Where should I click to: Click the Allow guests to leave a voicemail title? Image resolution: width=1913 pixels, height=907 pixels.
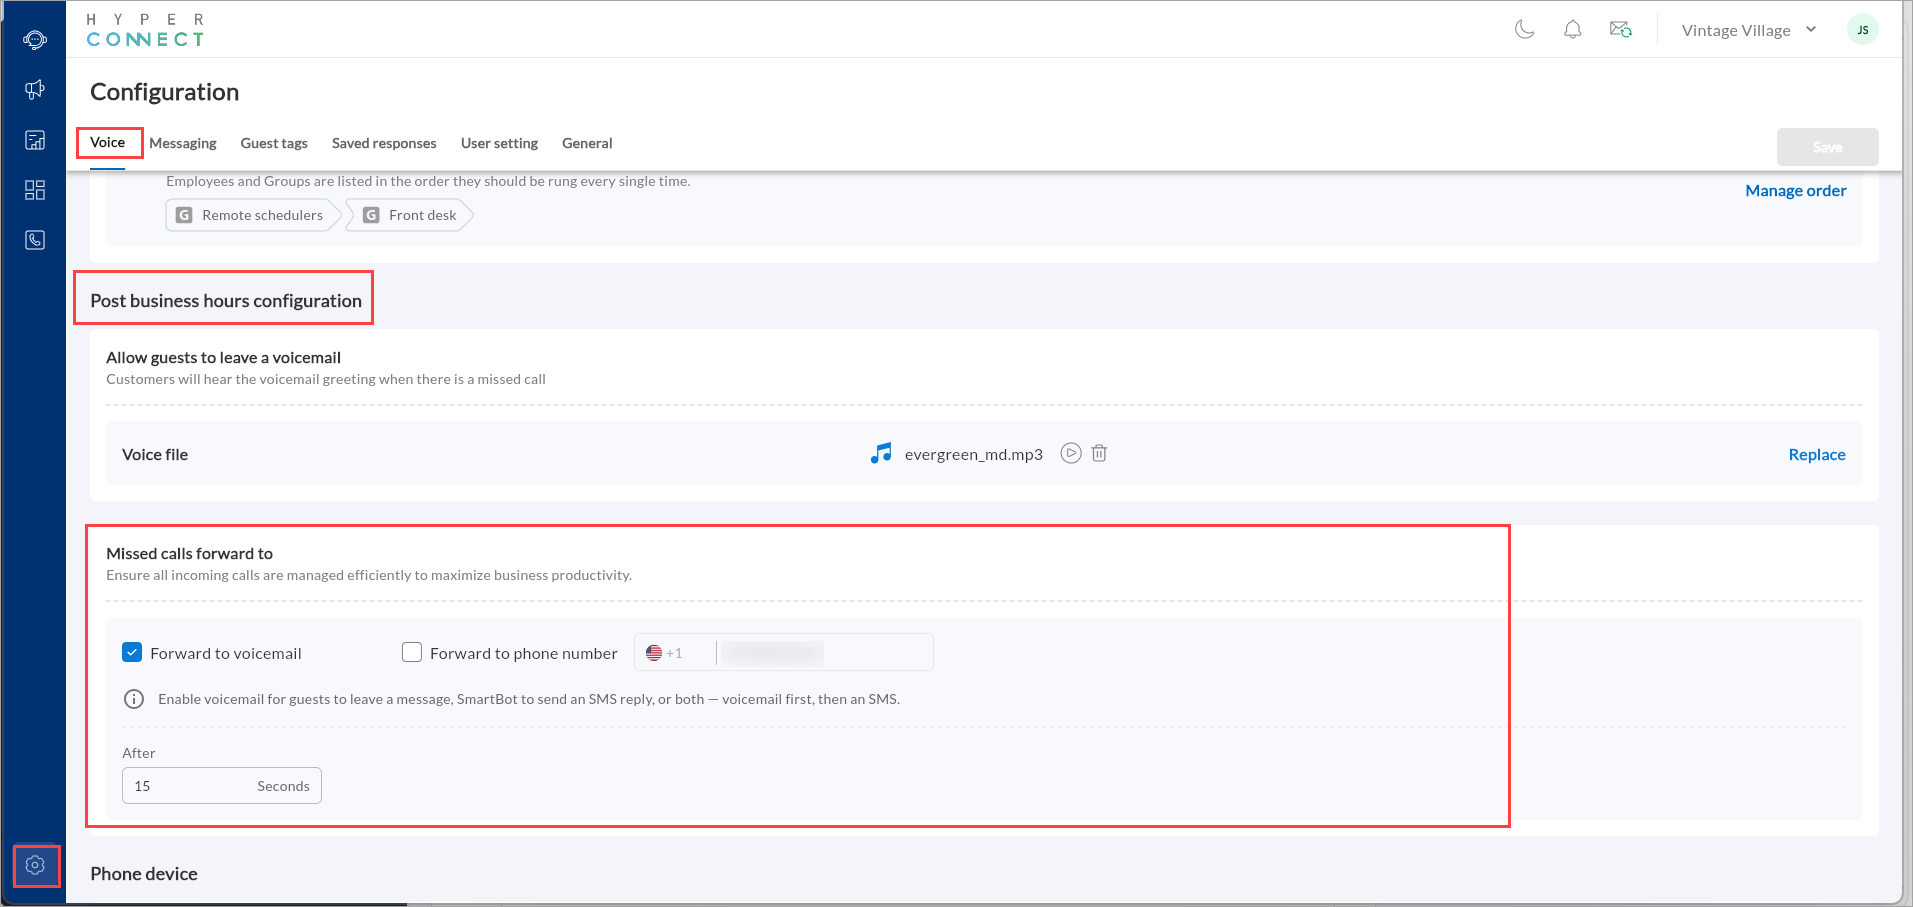pos(223,357)
